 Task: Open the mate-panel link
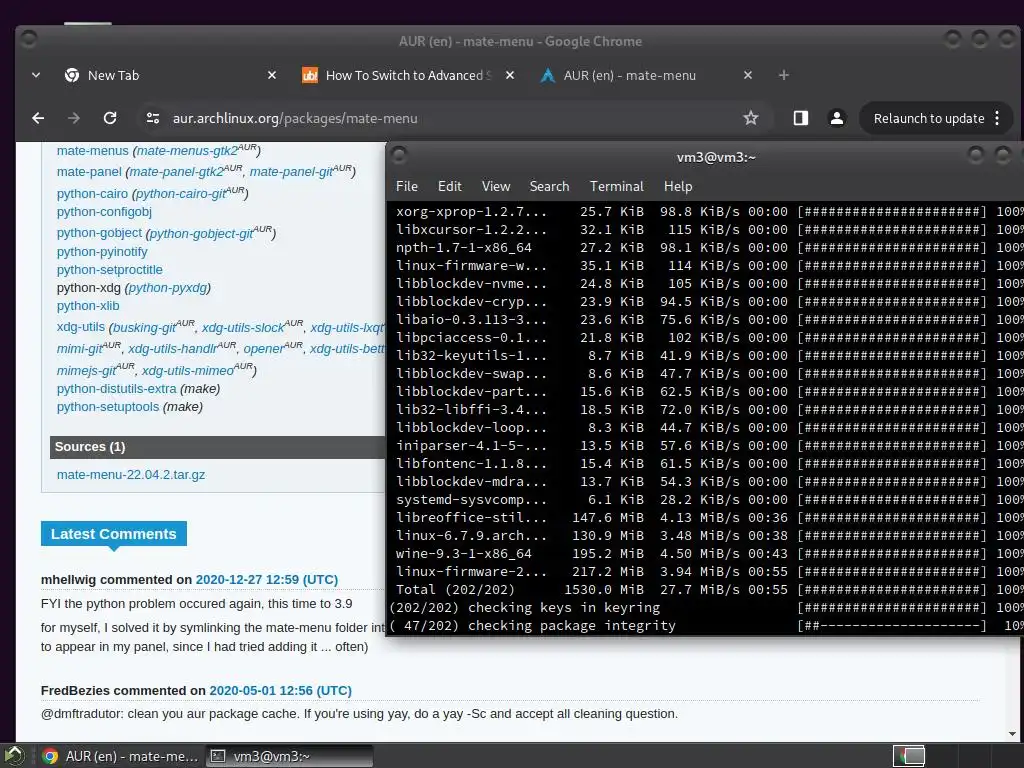pyautogui.click(x=89, y=172)
